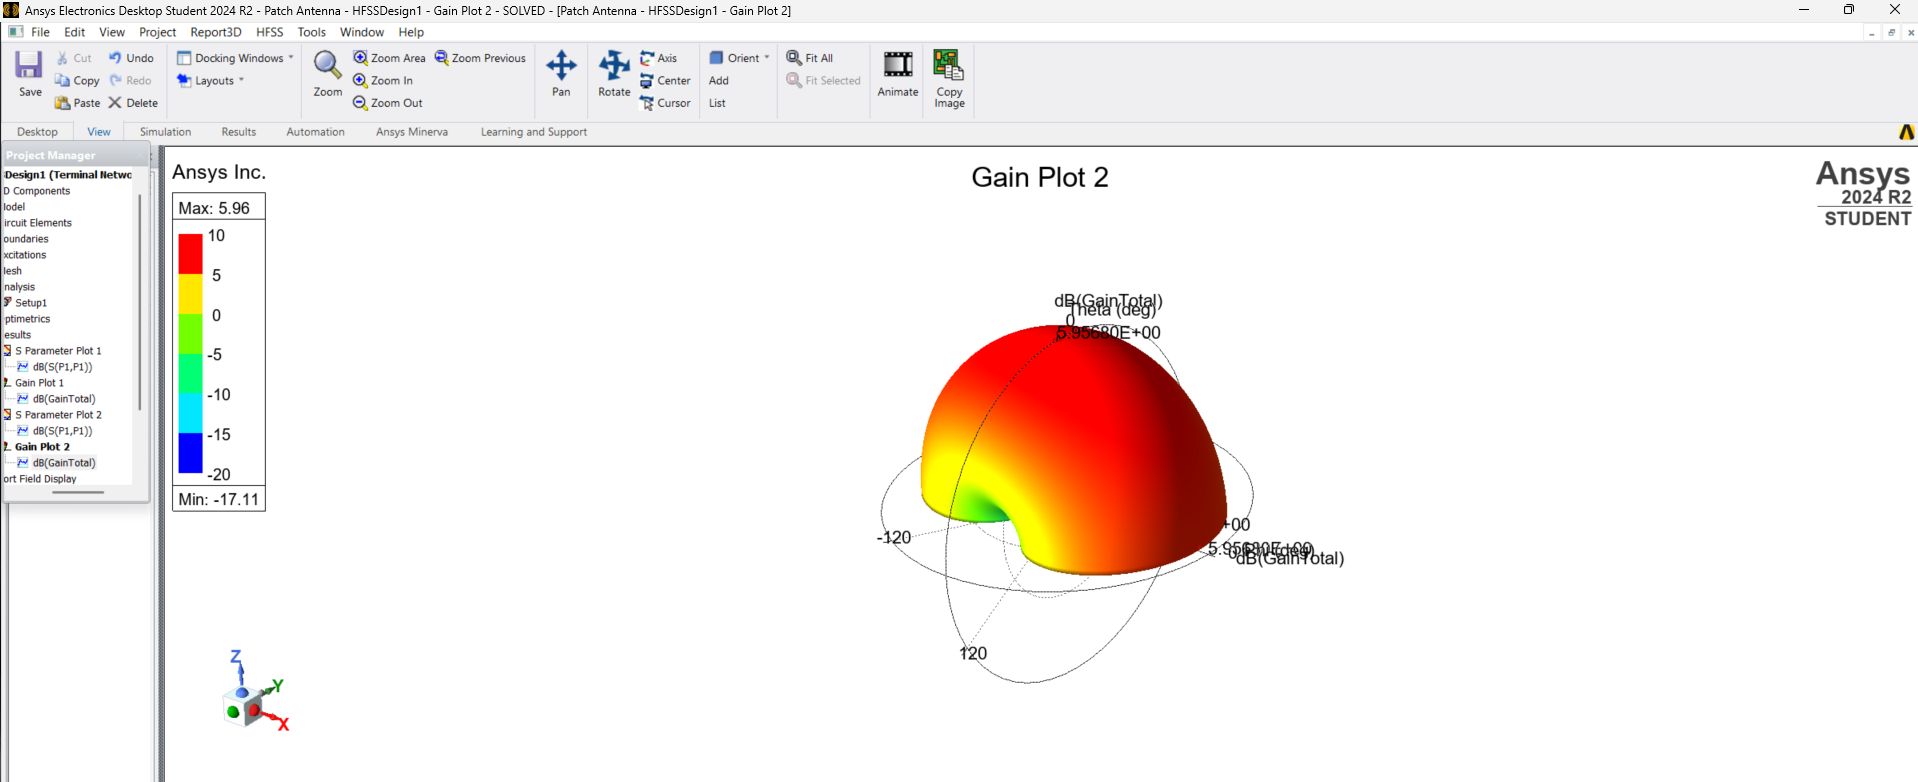Select dB(GainTotal) under Gain Plot 2

(64, 463)
